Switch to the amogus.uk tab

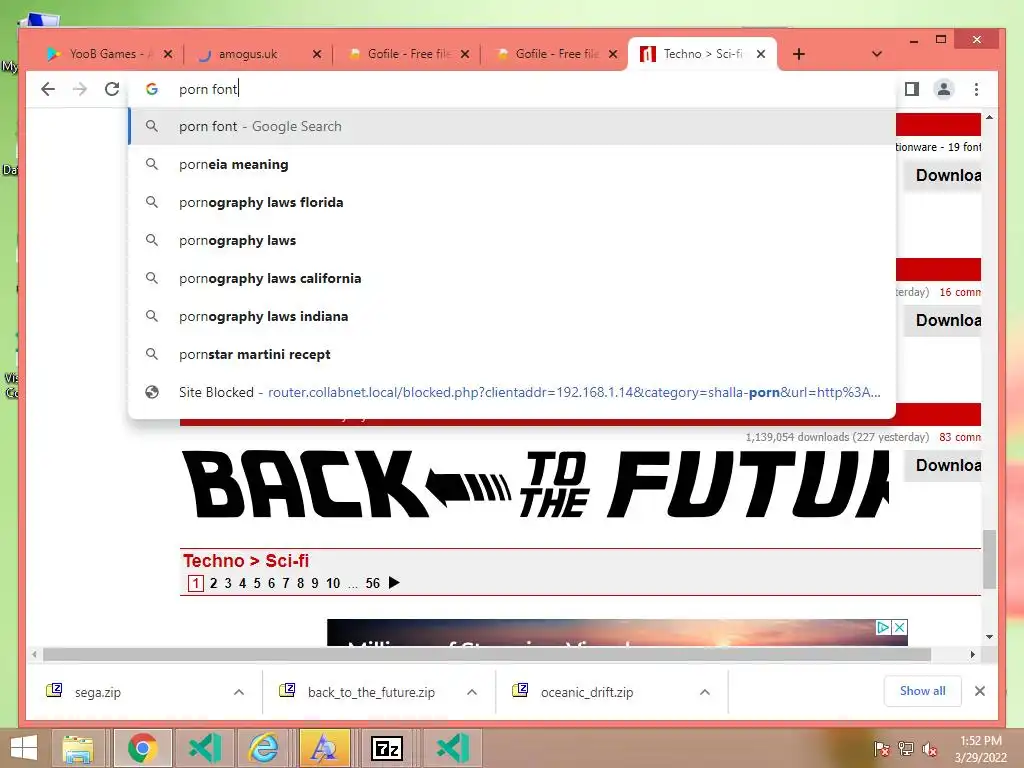pos(248,54)
